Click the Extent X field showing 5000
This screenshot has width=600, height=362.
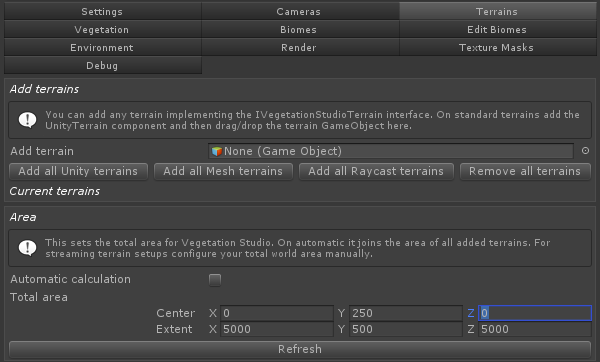pyautogui.click(x=277, y=329)
